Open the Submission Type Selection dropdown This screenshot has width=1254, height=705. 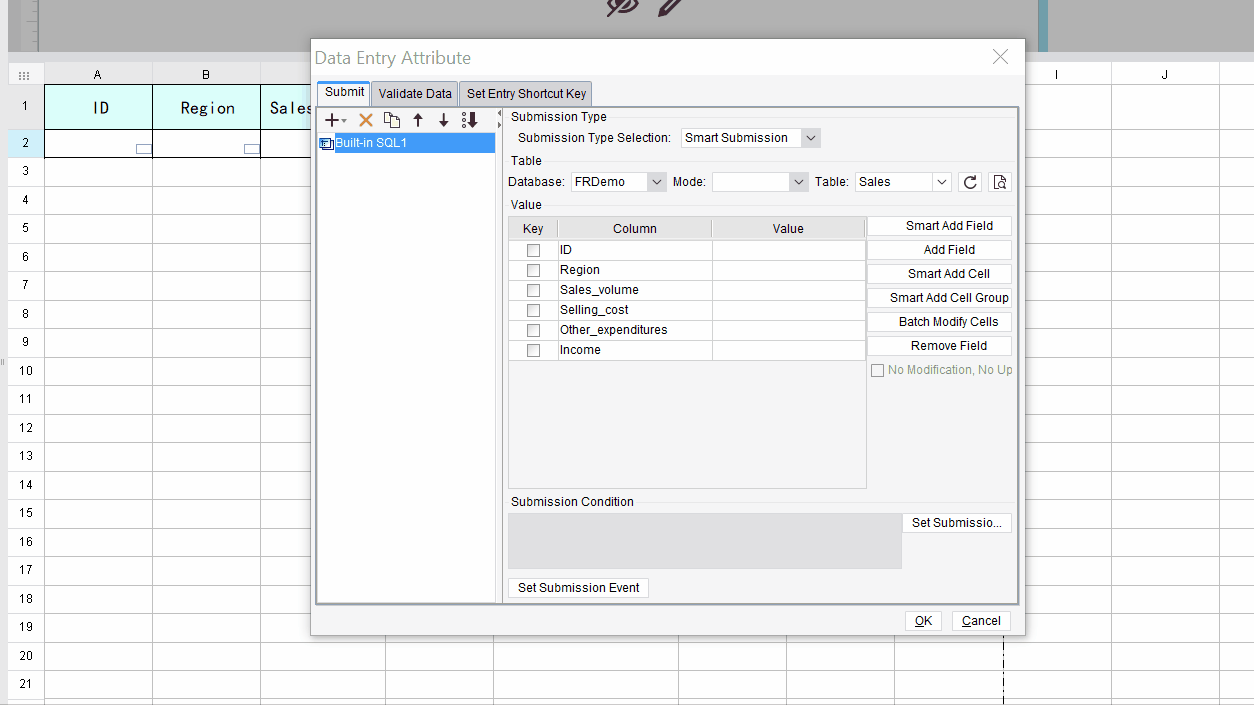tap(810, 138)
